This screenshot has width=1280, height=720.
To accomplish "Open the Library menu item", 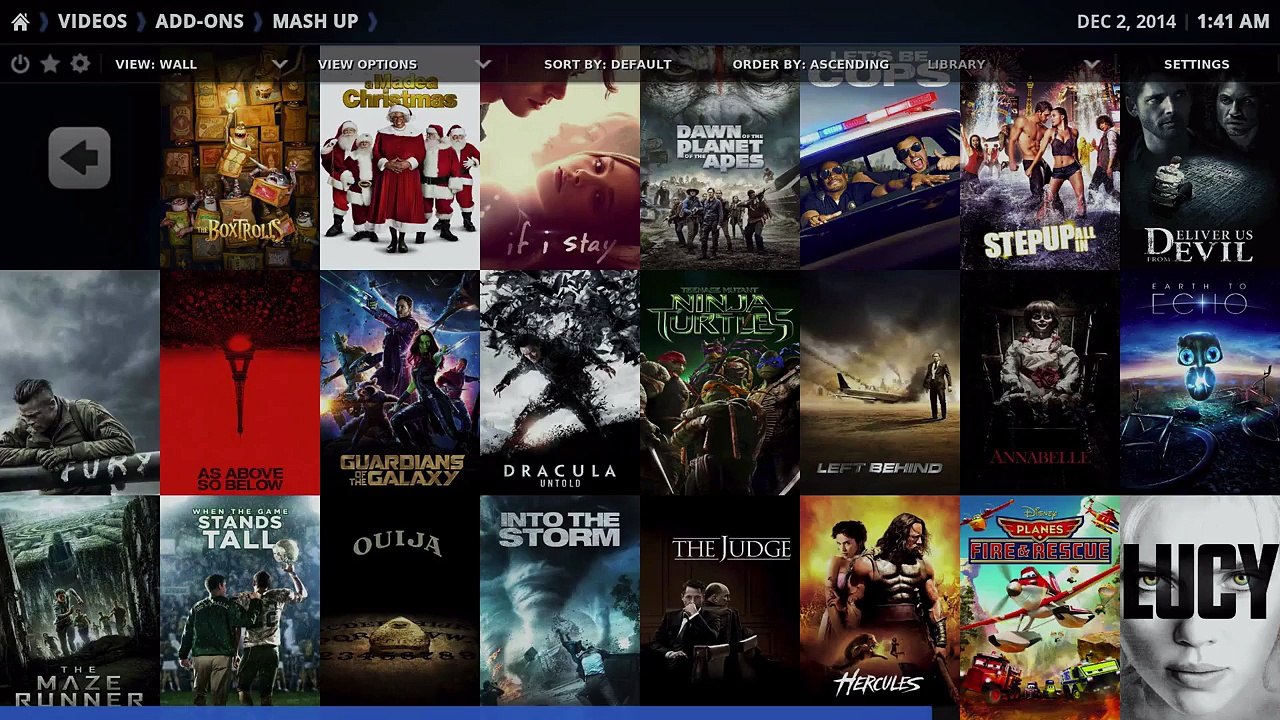I will click(x=956, y=64).
